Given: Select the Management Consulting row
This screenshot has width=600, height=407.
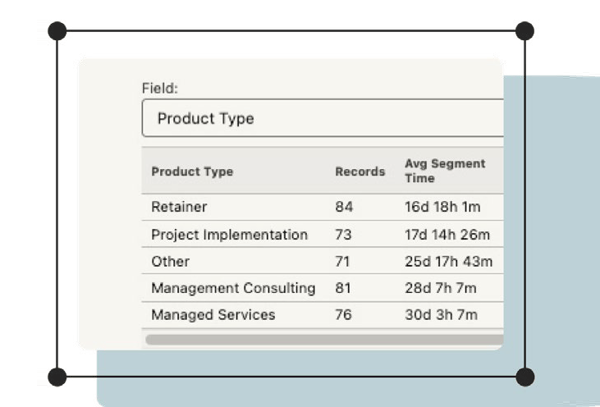Looking at the screenshot, I should click(233, 288).
